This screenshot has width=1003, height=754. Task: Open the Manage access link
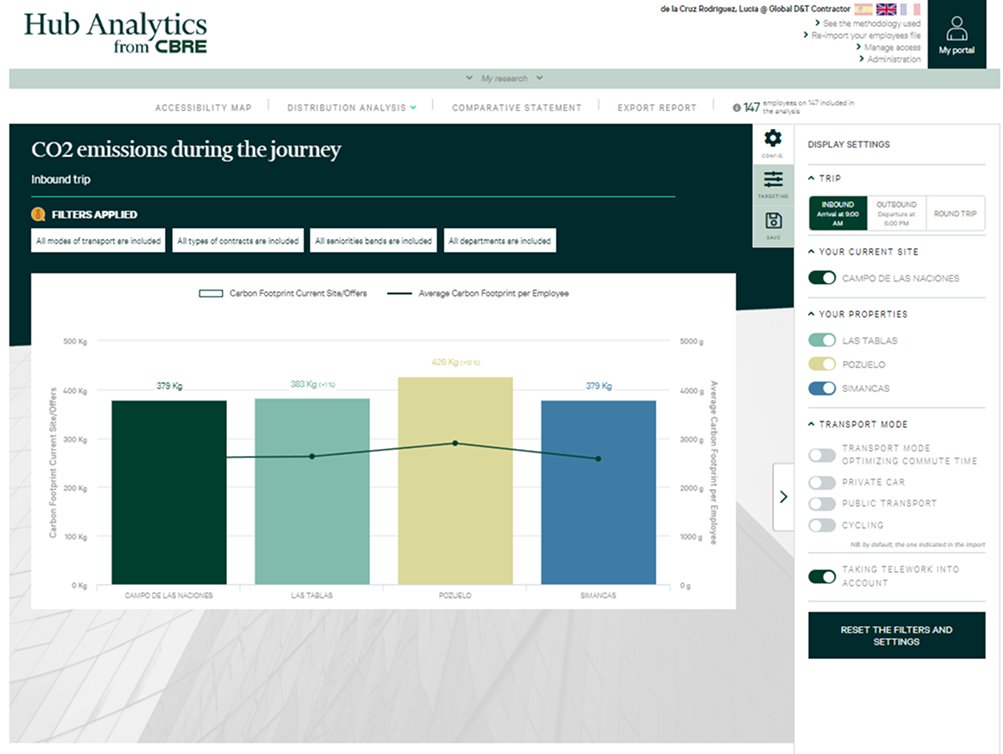892,47
